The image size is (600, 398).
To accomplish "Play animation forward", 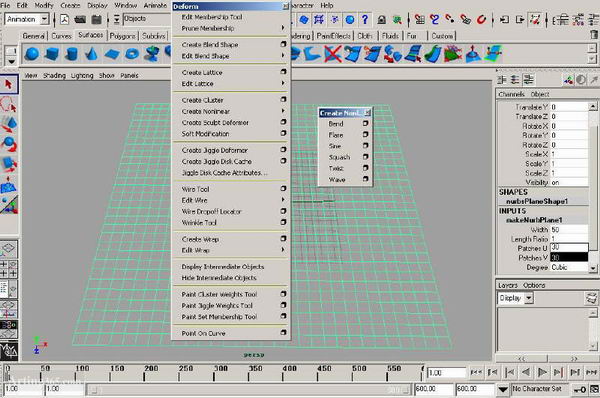I will point(542,372).
